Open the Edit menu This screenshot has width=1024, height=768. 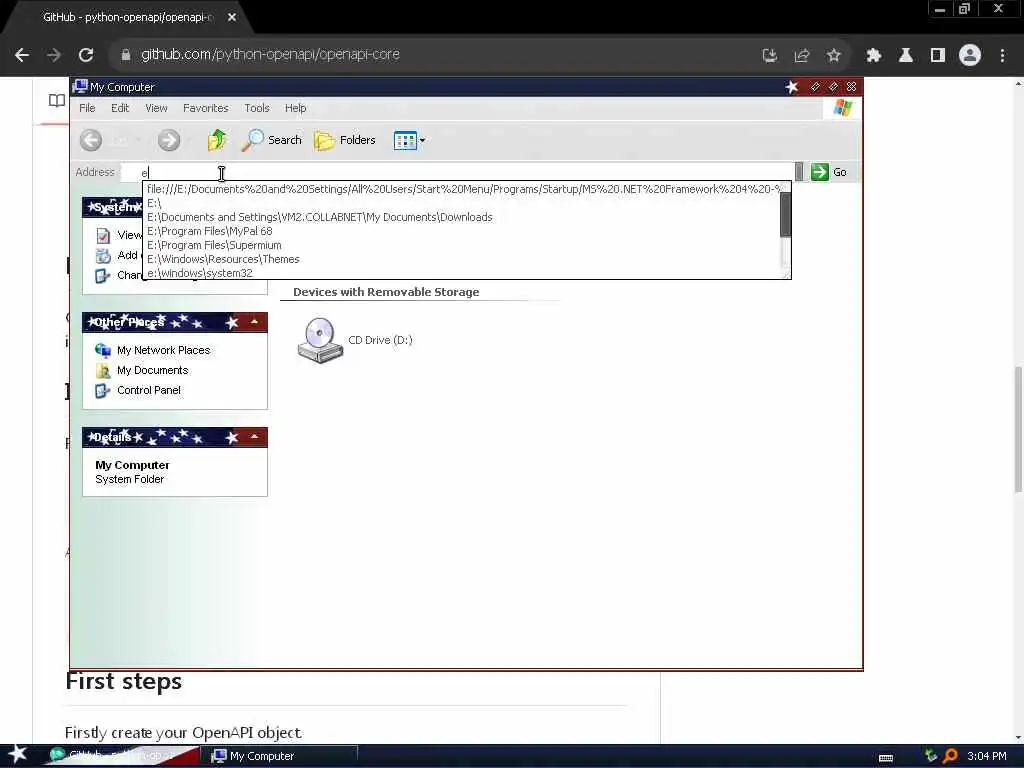(120, 108)
